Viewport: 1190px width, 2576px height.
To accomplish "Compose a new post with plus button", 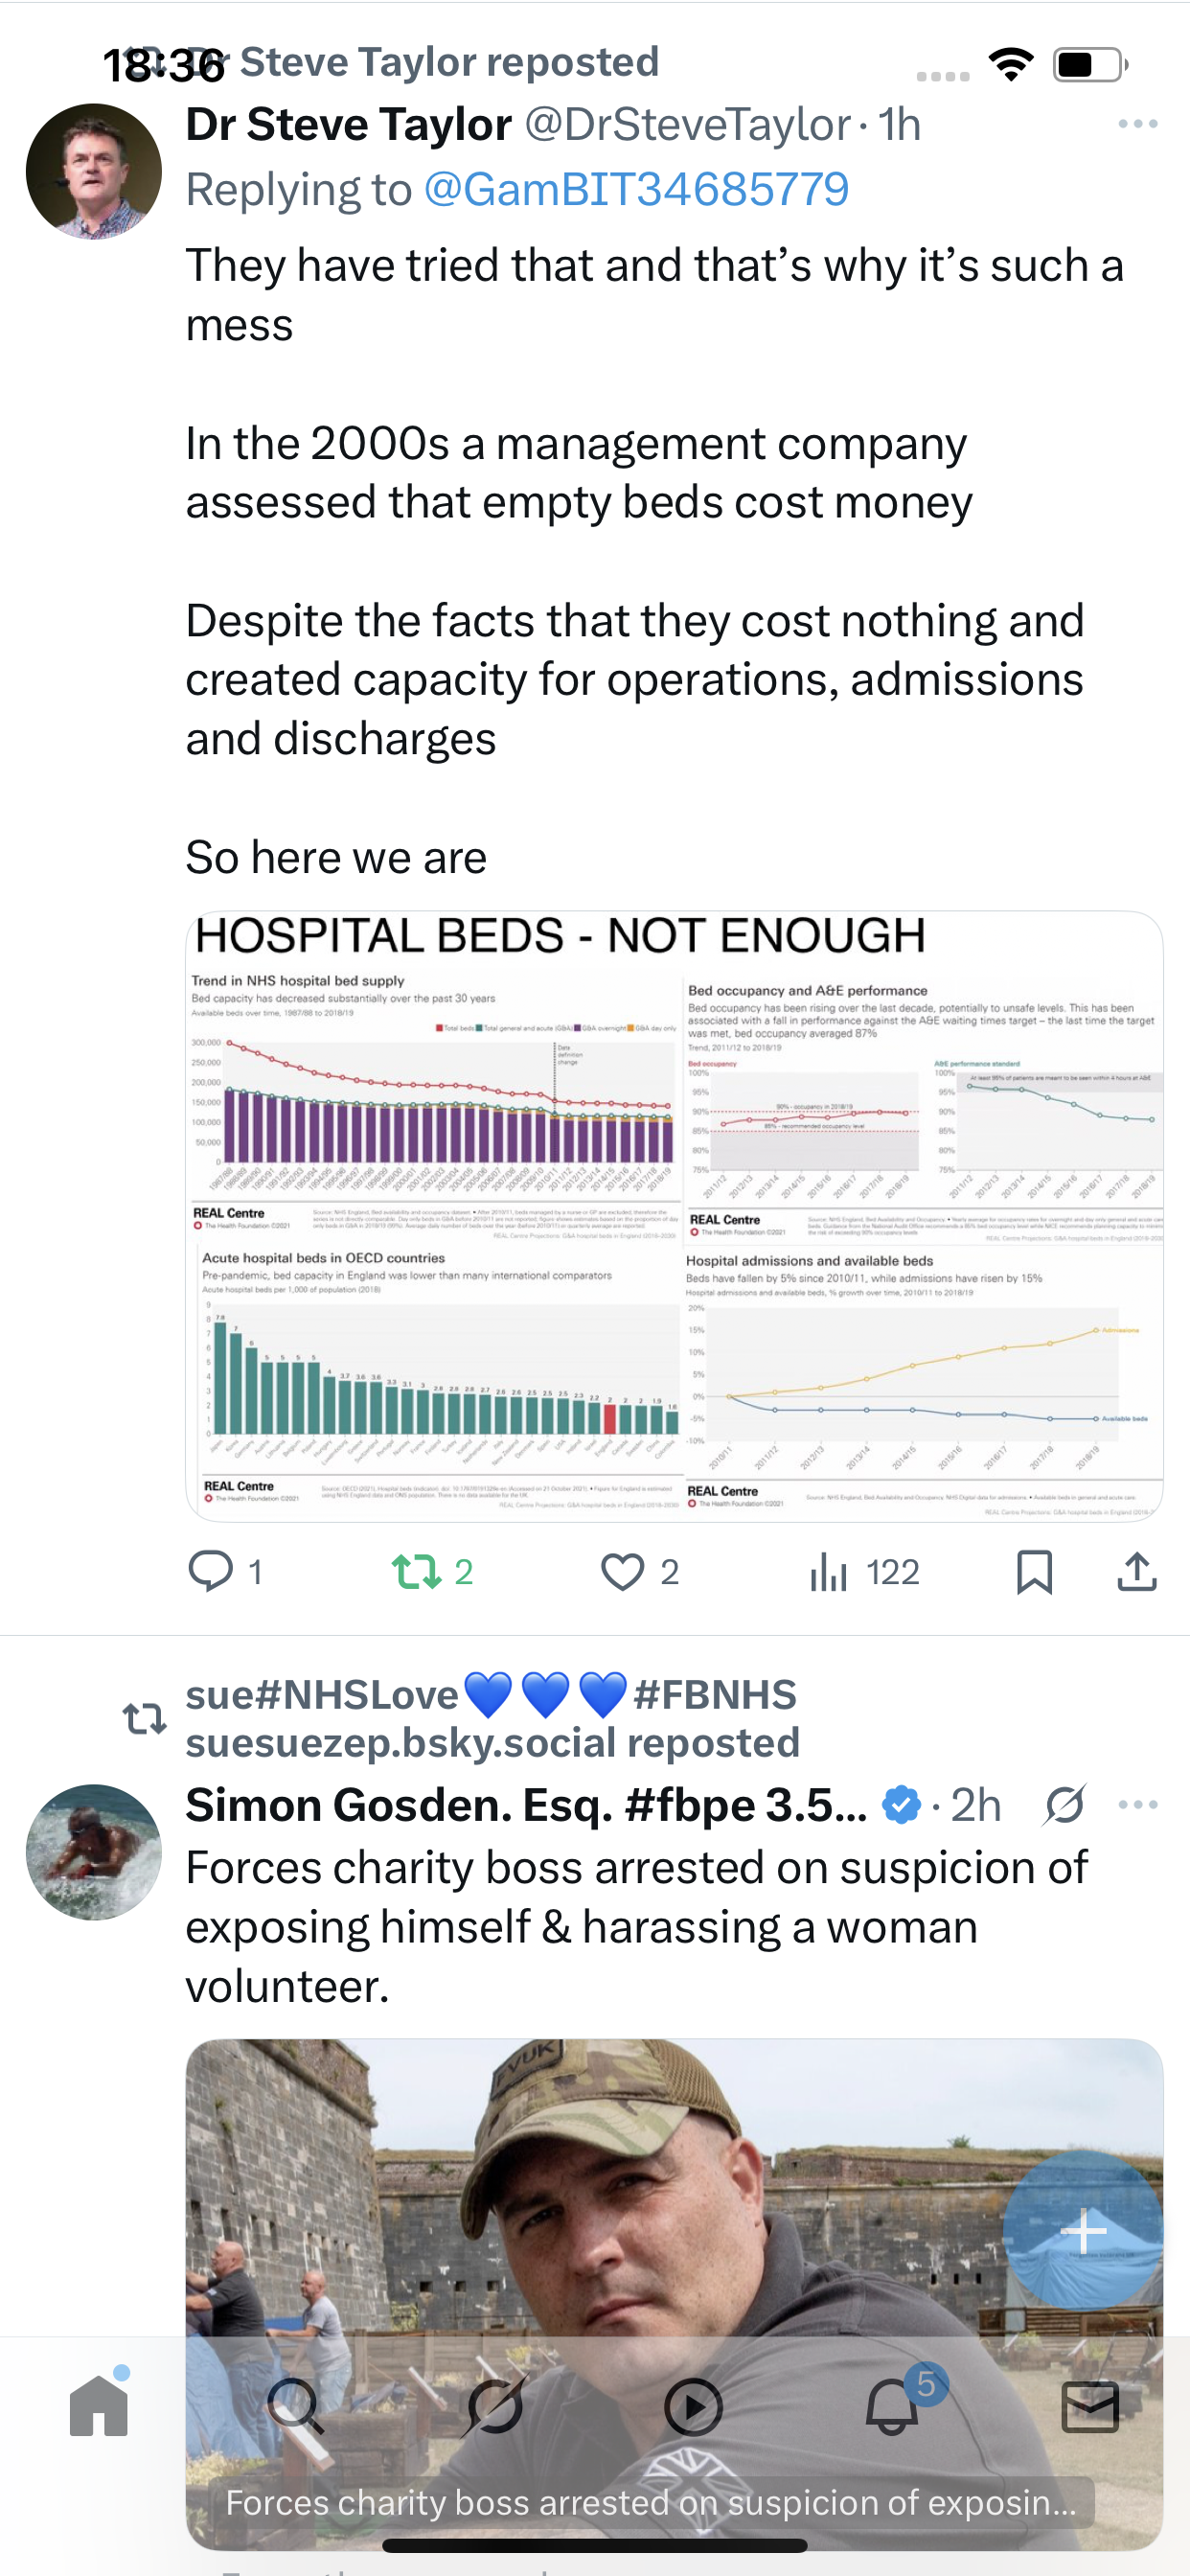I will [1083, 2231].
